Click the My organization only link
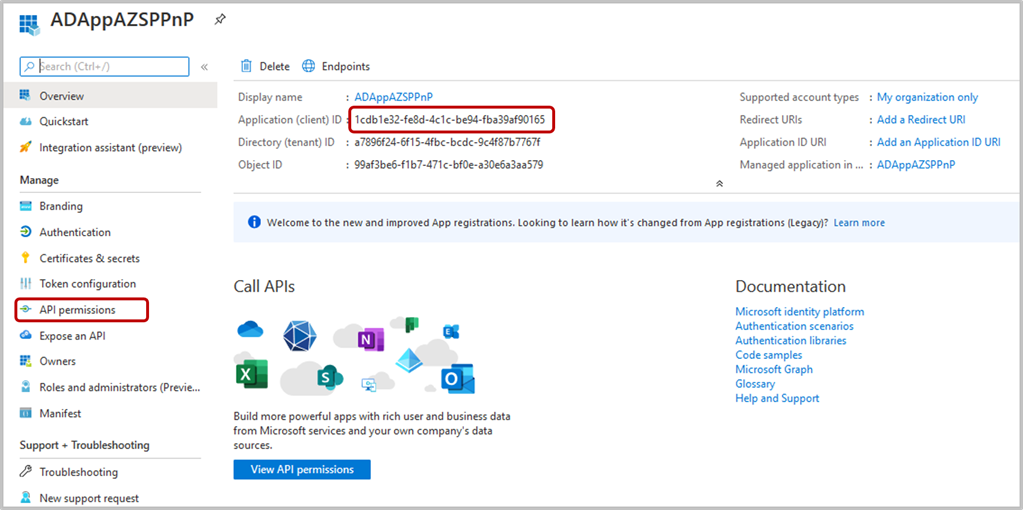Image resolution: width=1023 pixels, height=510 pixels. (927, 97)
